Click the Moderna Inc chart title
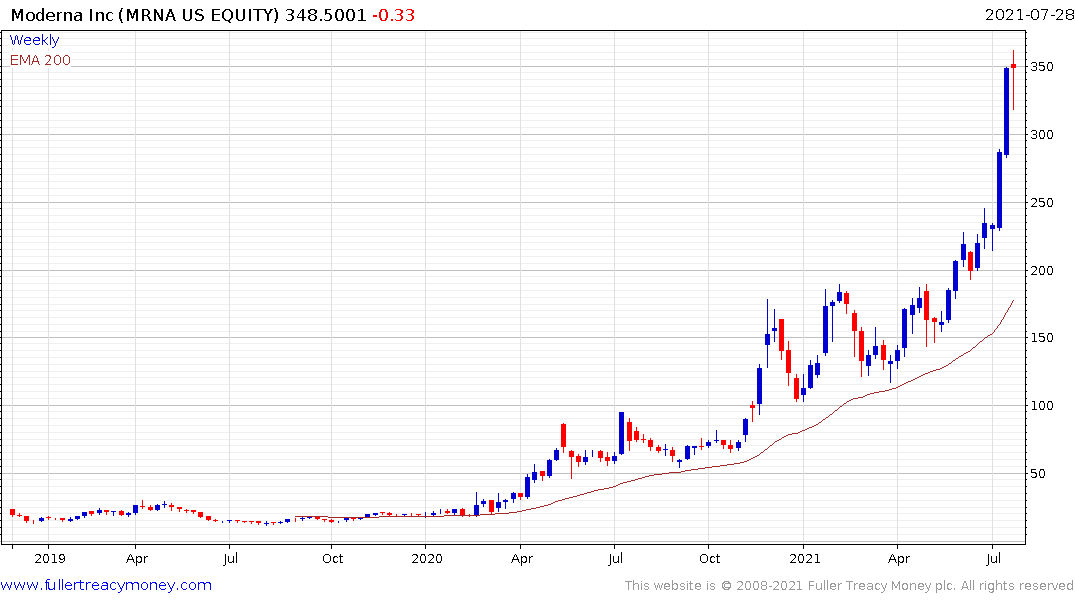Screen dimensions: 1075x600 [x=145, y=15]
